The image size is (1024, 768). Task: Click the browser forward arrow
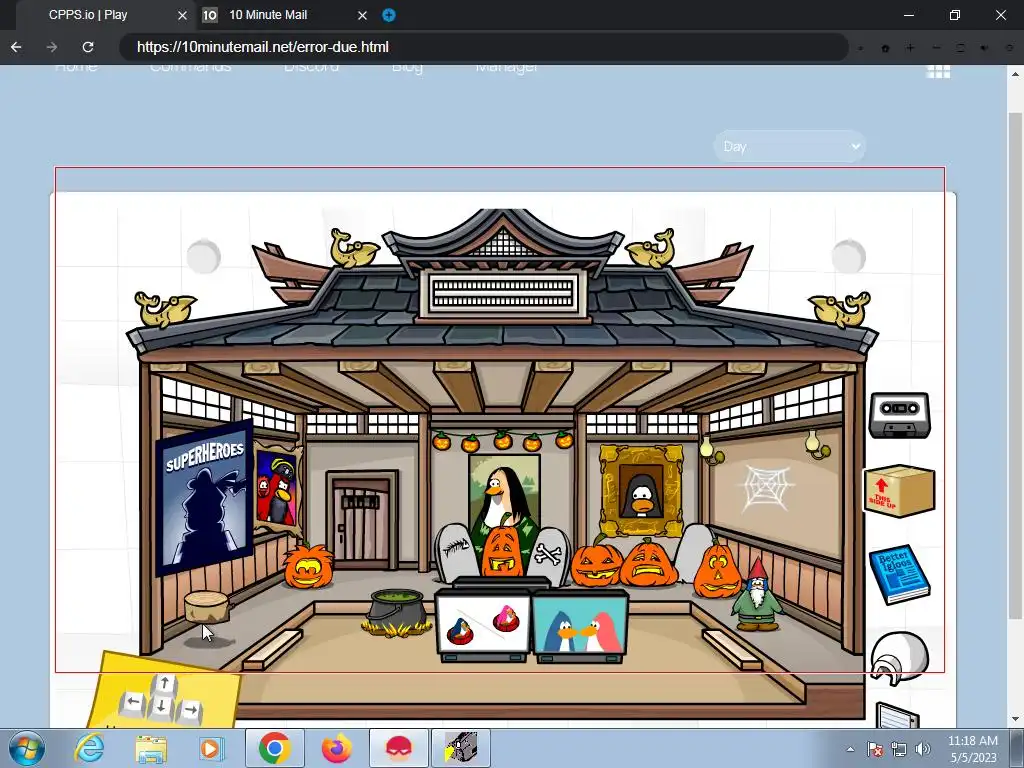(52, 47)
